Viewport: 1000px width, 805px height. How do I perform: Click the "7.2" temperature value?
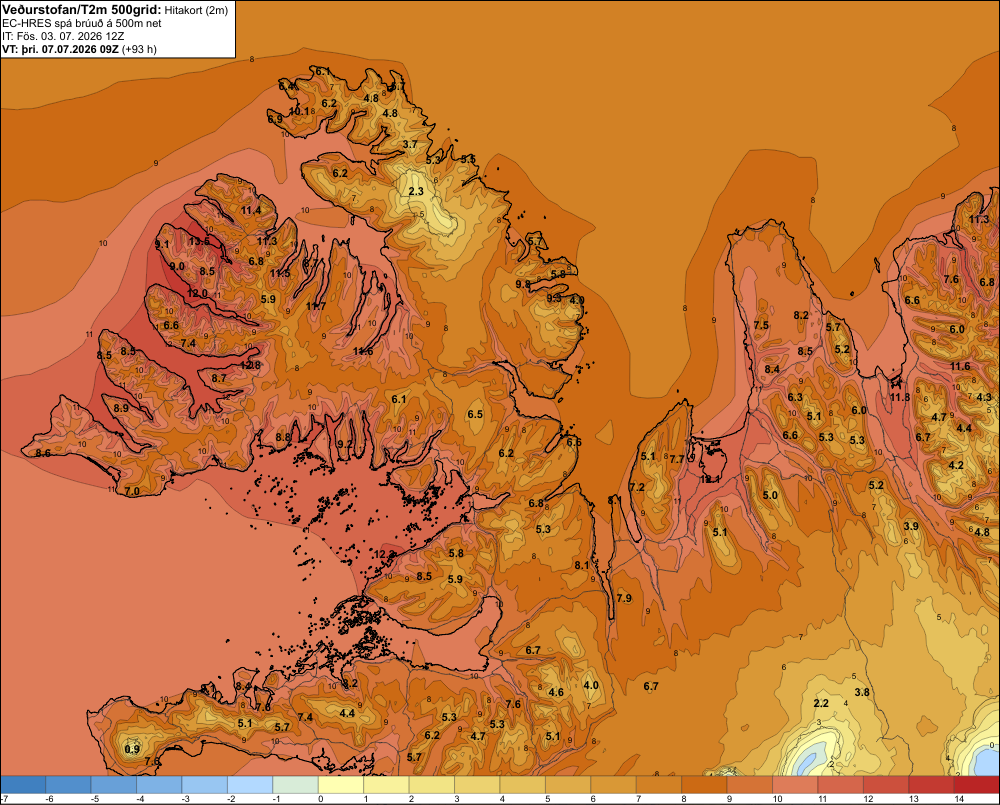pos(637,487)
